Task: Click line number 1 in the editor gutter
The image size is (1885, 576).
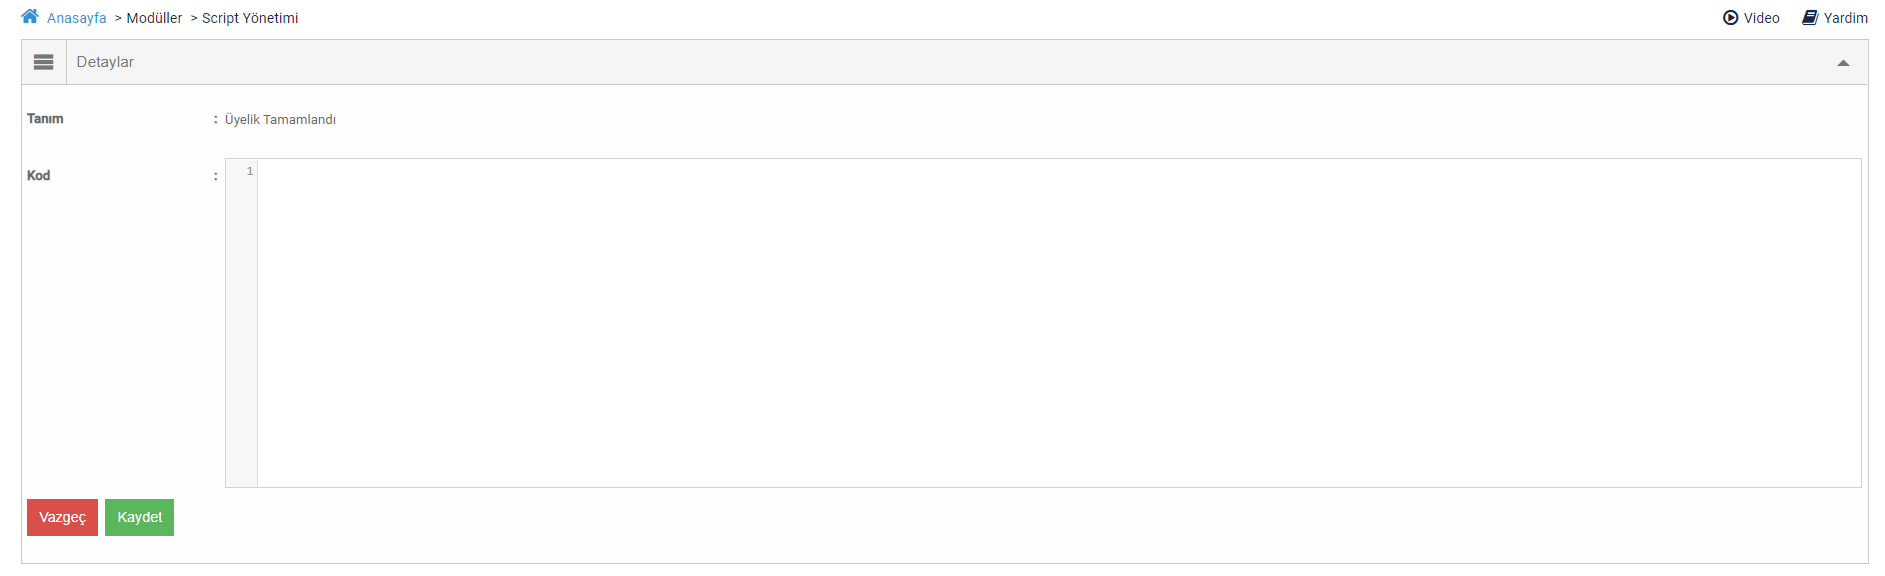Action: click(x=249, y=172)
